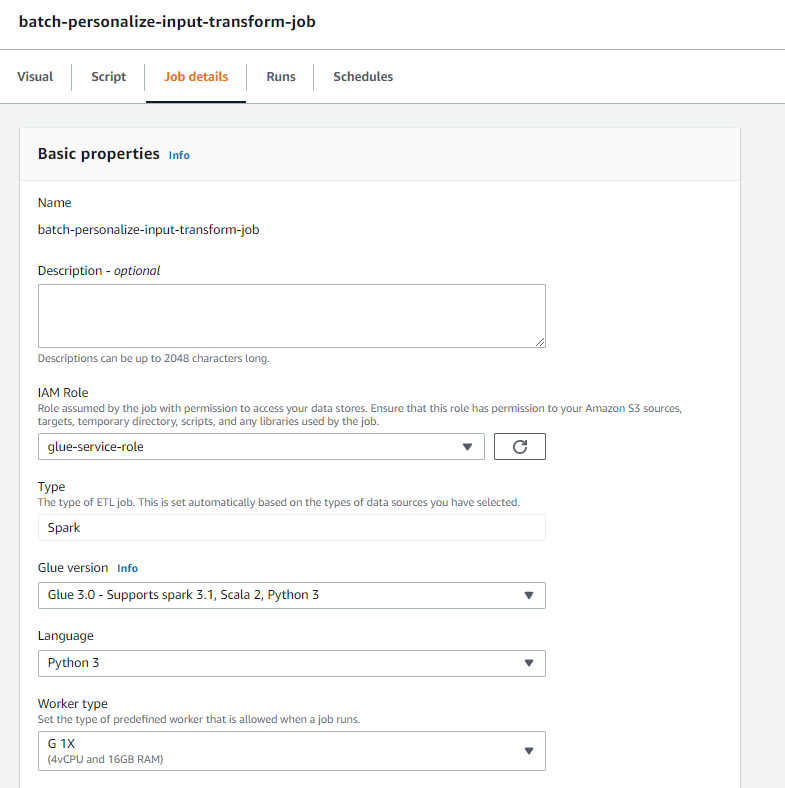Open the Worker type G 1X dropdown
The width and height of the screenshot is (785, 788).
coord(291,750)
